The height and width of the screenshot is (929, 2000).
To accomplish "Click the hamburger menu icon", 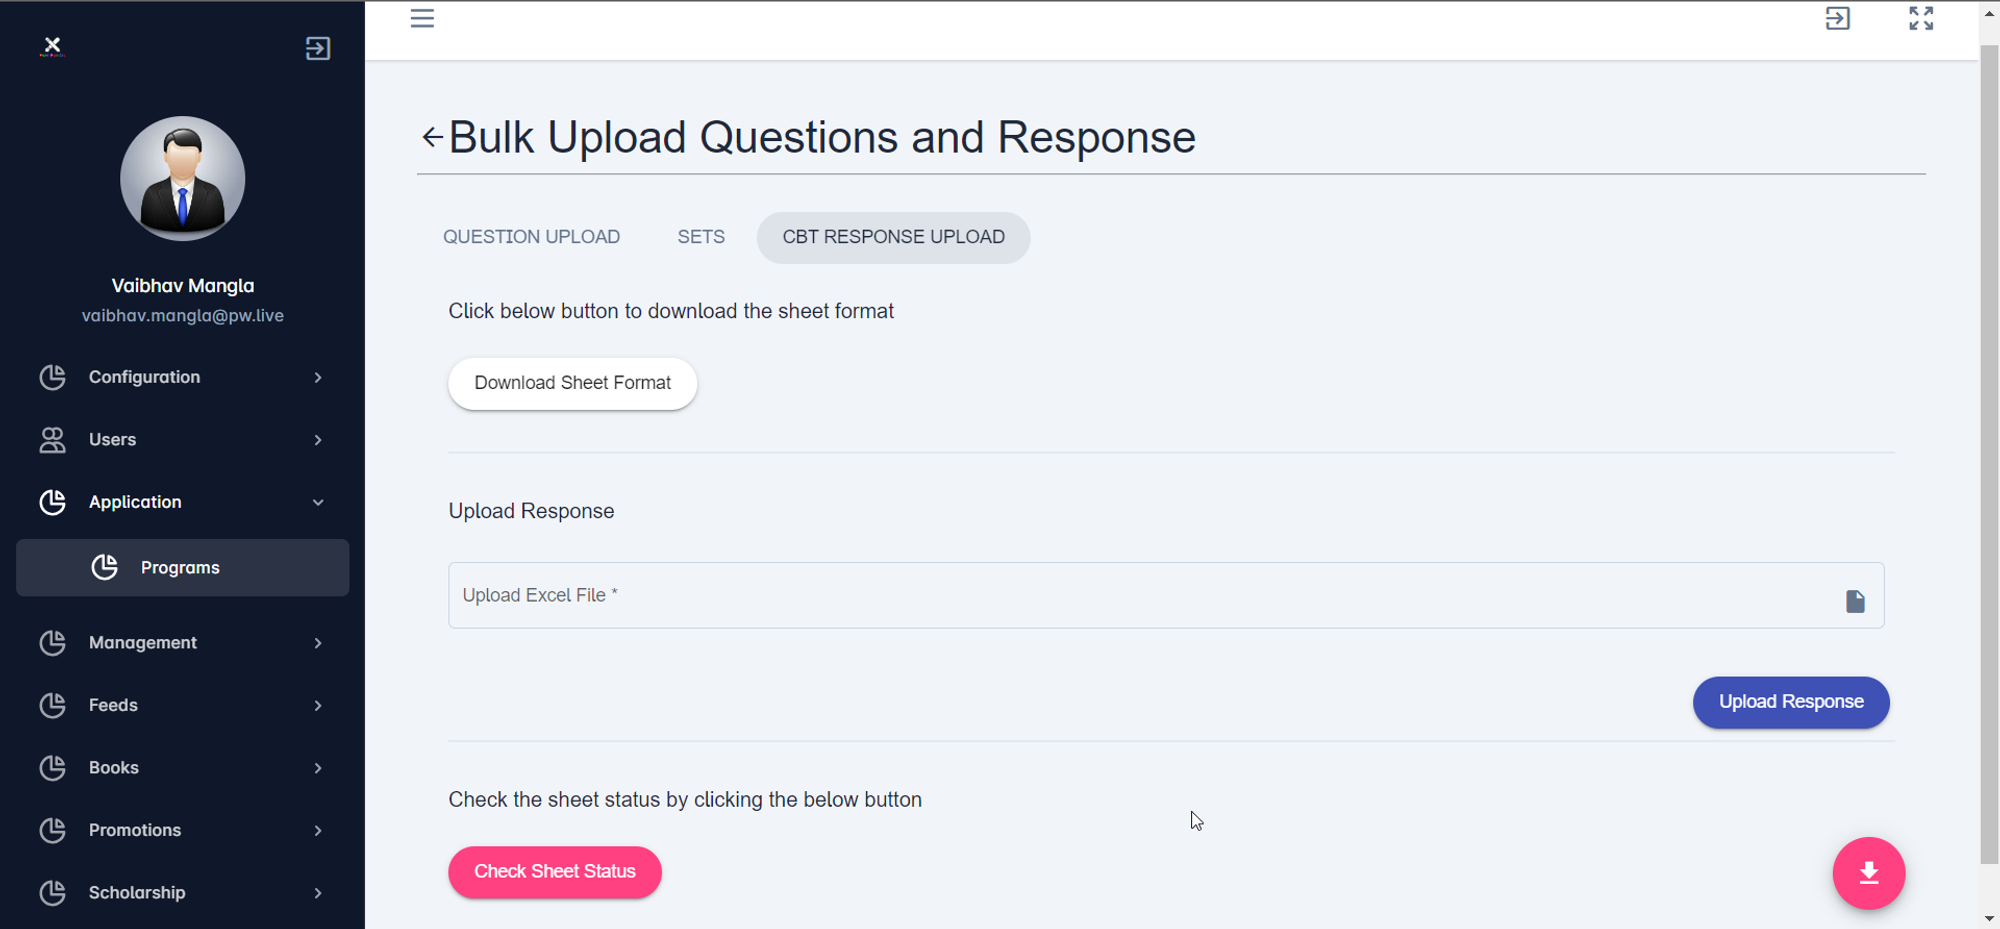I will tap(422, 19).
